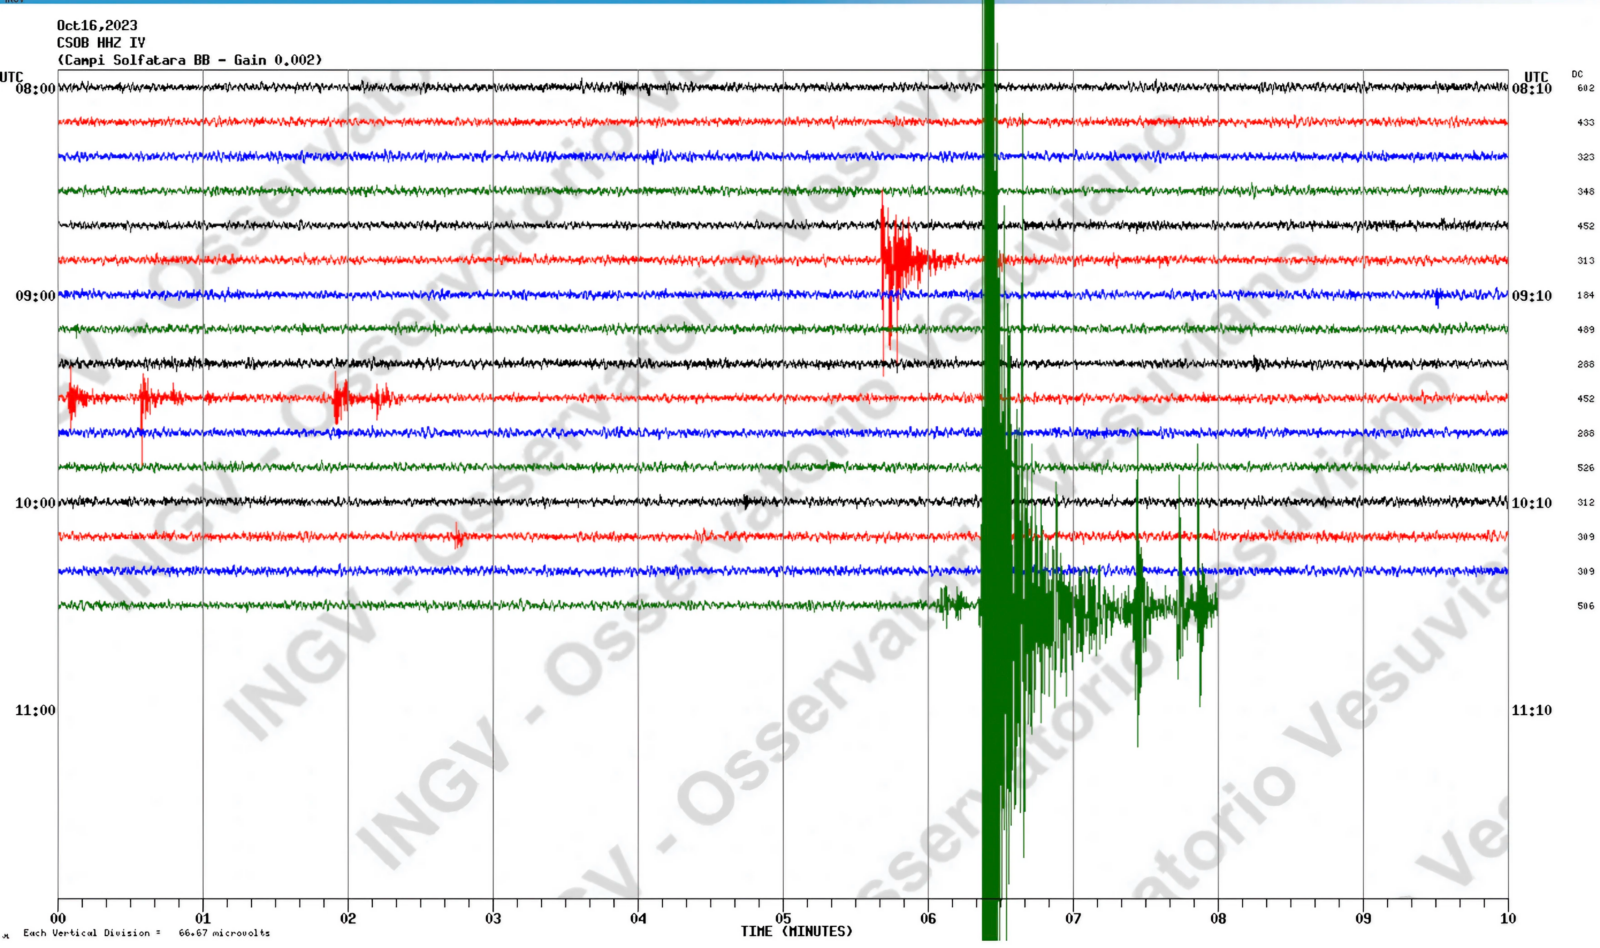Select DC value 602

1586,88
